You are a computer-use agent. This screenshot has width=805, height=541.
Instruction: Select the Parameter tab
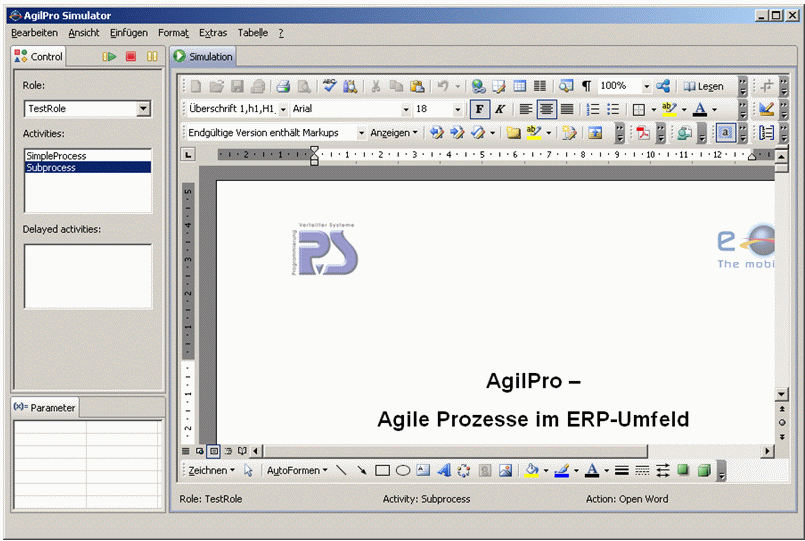(45, 408)
